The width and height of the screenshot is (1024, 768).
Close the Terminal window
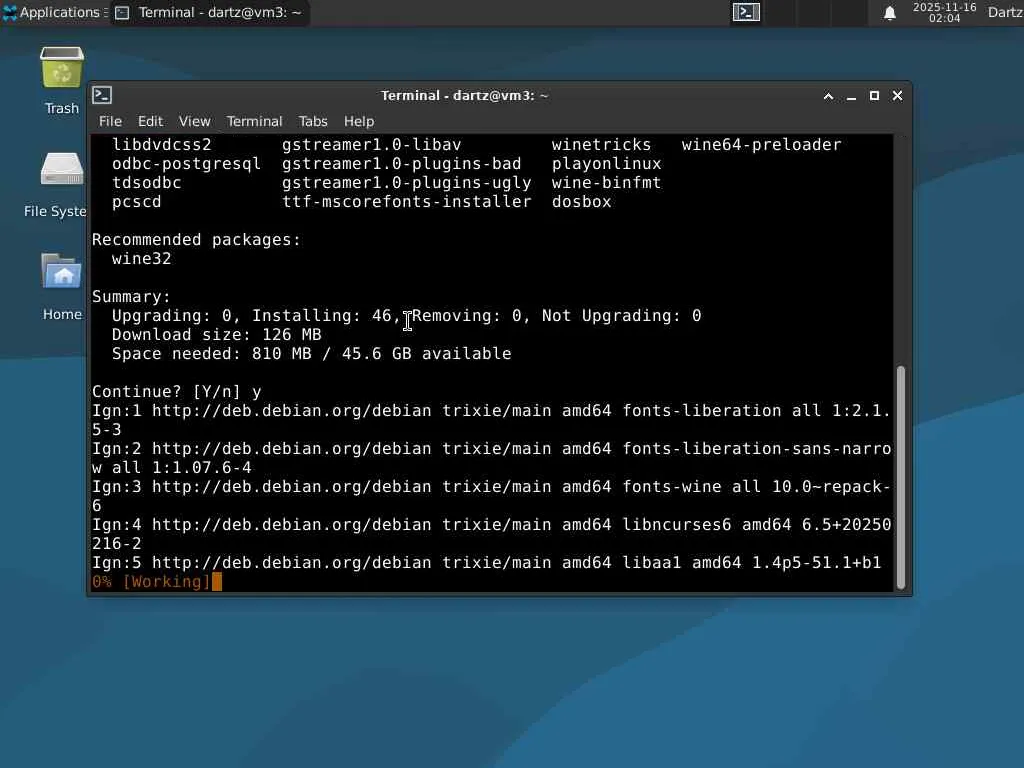pyautogui.click(x=897, y=96)
